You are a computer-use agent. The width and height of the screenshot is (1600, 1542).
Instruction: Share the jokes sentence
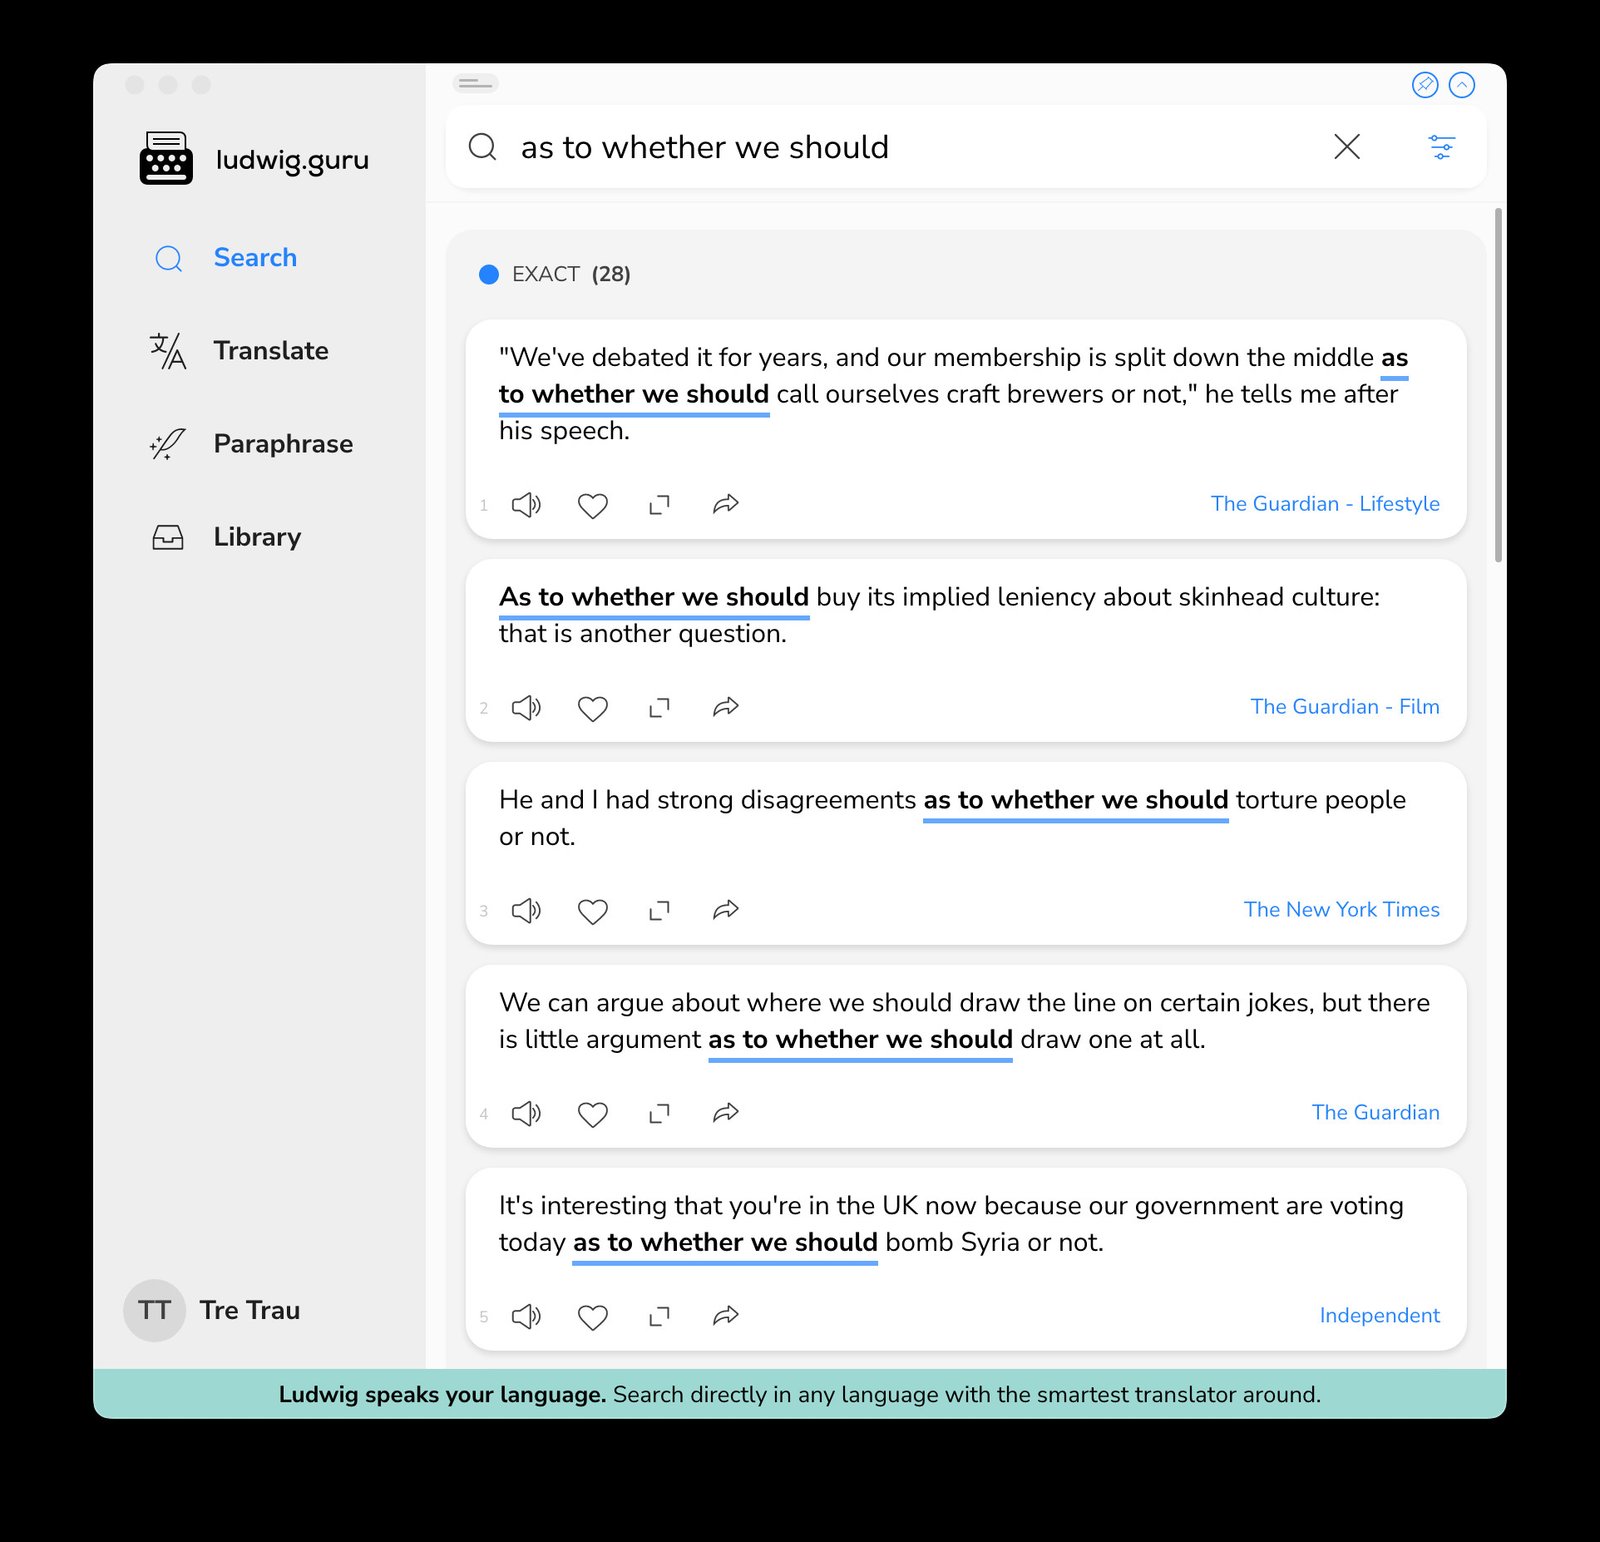point(726,1113)
